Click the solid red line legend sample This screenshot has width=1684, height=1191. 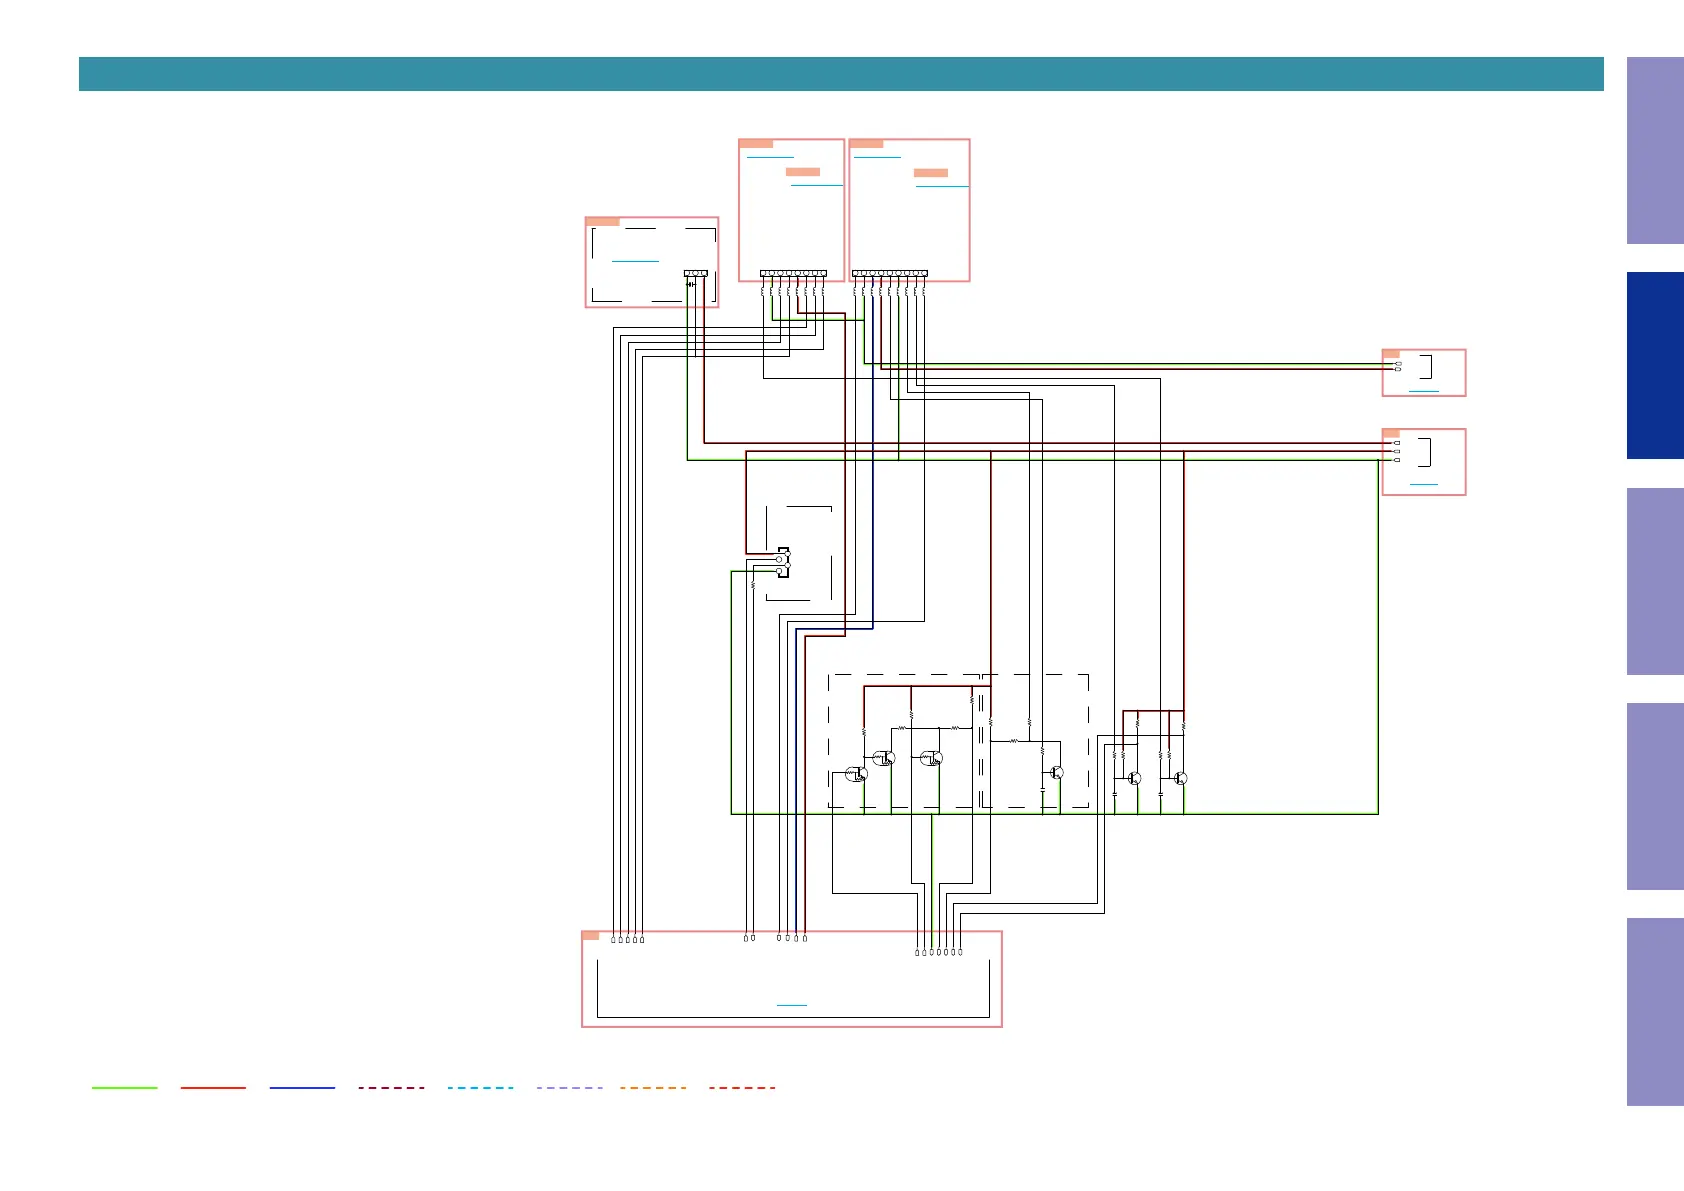(213, 1088)
